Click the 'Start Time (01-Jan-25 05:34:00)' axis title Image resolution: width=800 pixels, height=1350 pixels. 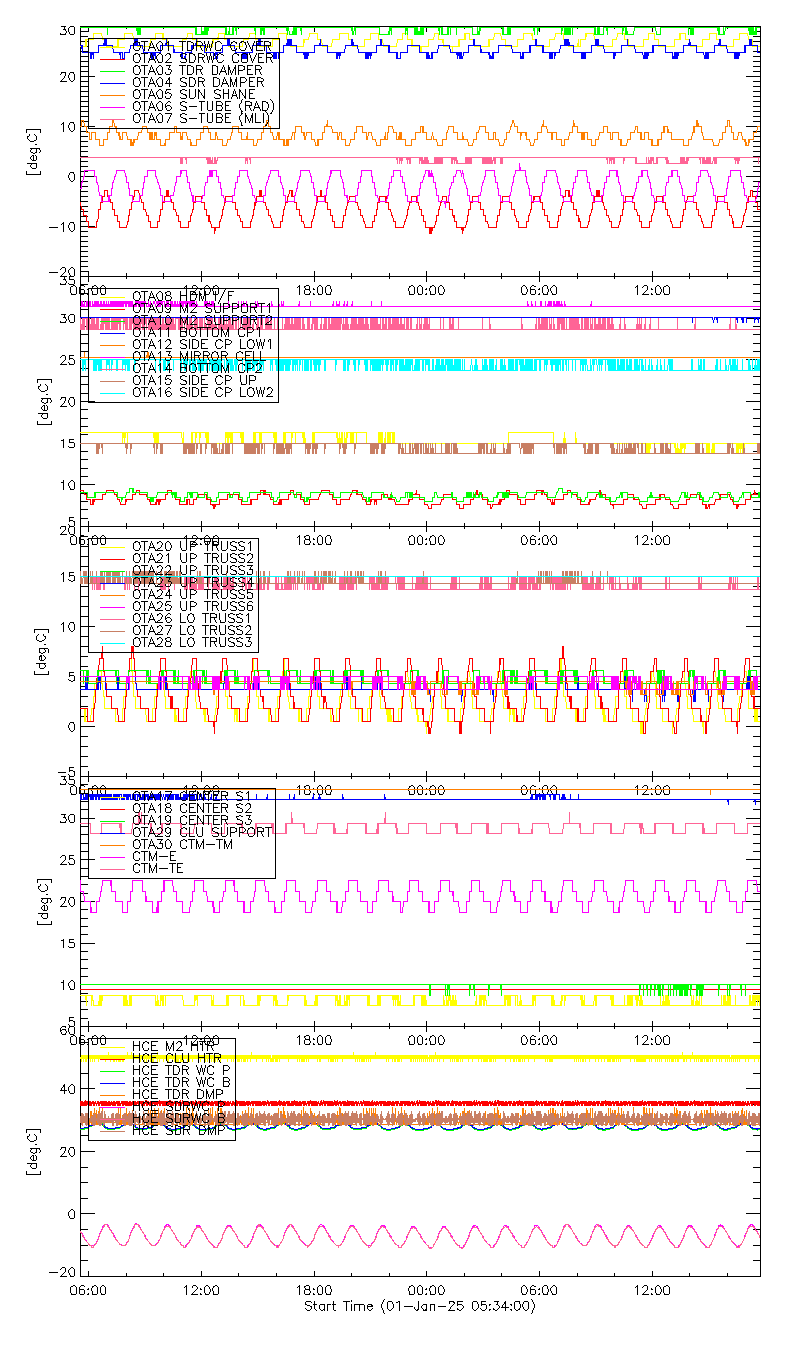(x=420, y=1307)
